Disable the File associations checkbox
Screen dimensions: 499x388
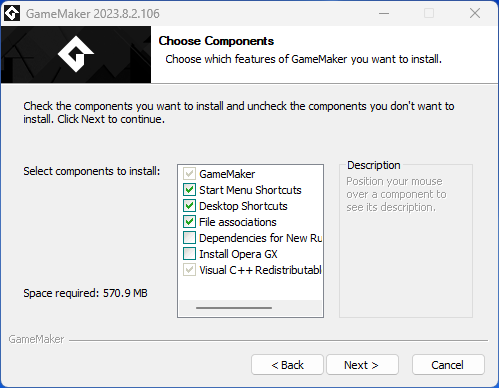pos(189,222)
